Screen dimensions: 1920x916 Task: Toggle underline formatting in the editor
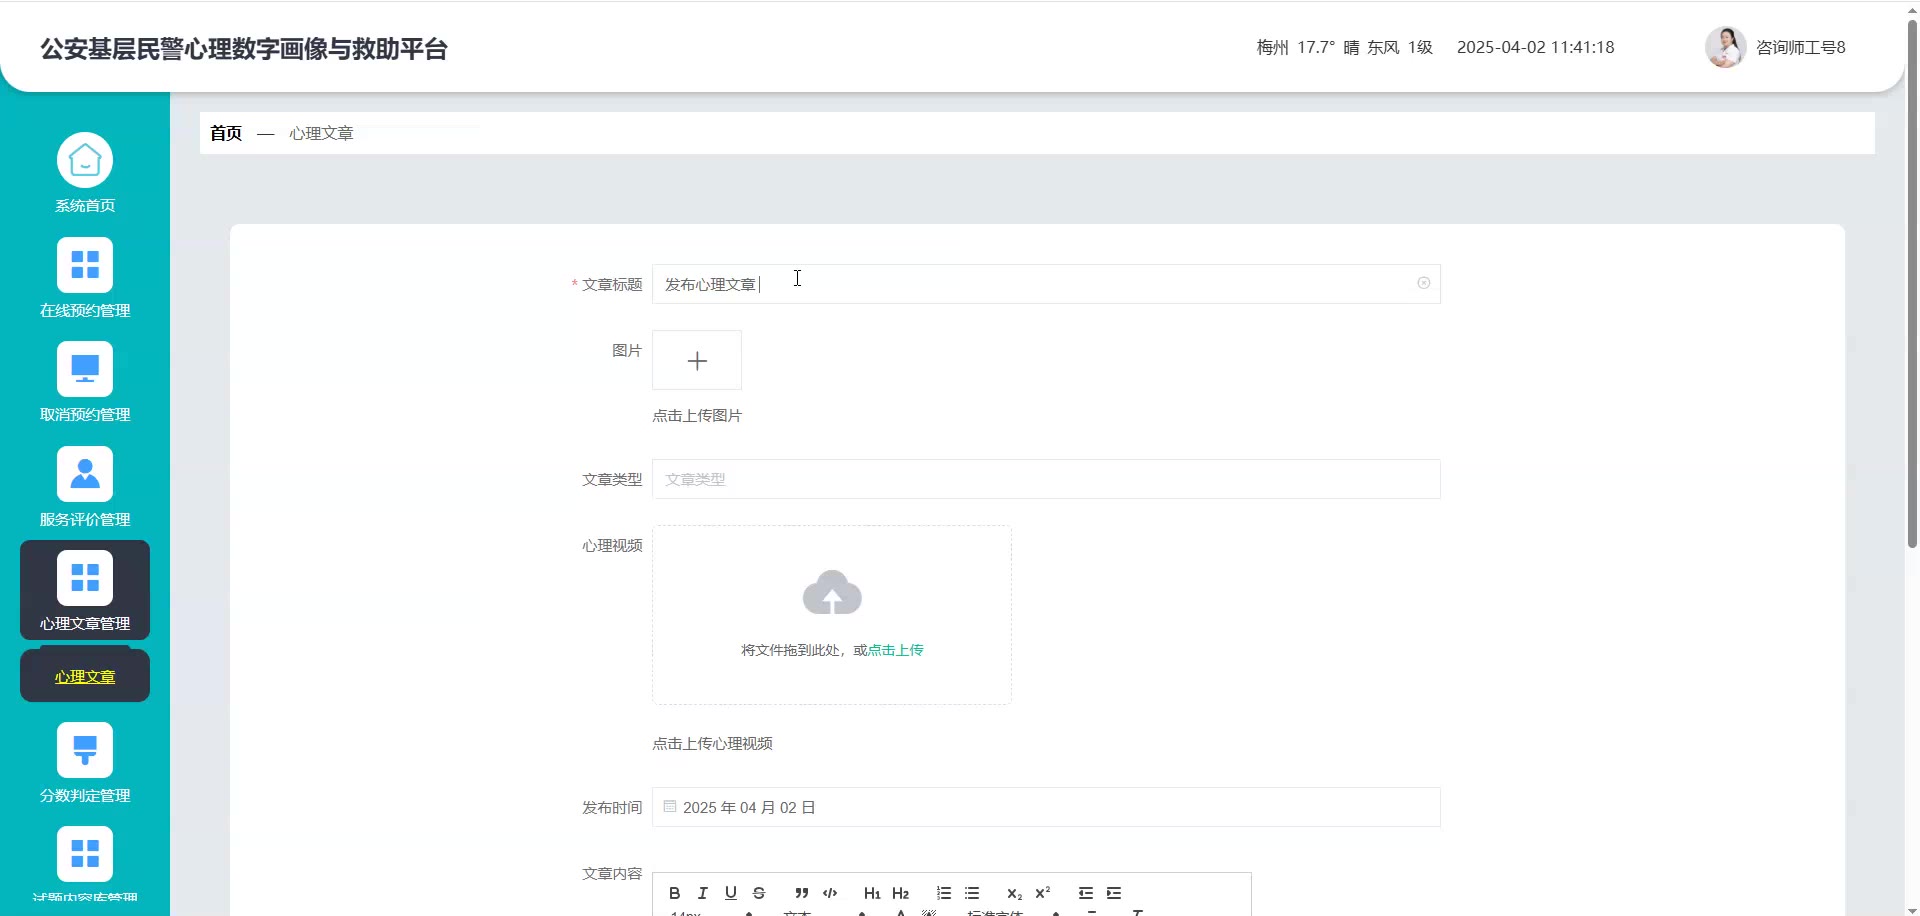tap(731, 893)
